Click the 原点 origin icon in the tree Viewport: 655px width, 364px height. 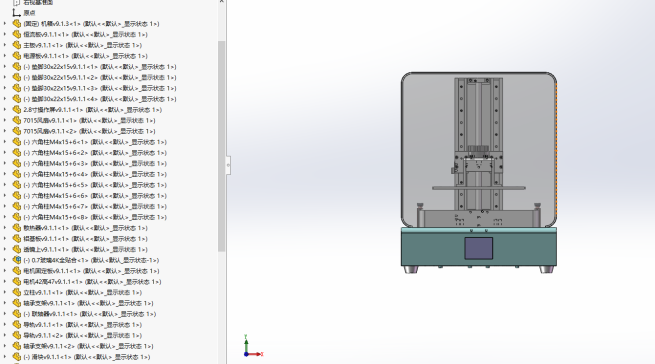(x=17, y=13)
